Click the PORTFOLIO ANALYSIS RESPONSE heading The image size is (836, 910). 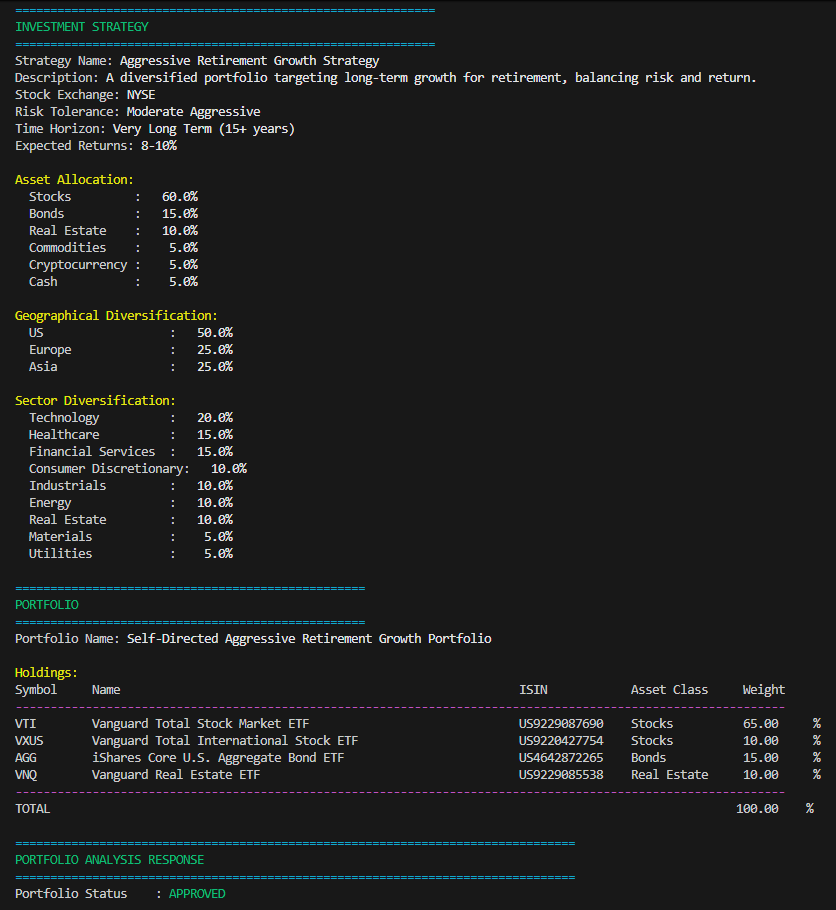110,860
